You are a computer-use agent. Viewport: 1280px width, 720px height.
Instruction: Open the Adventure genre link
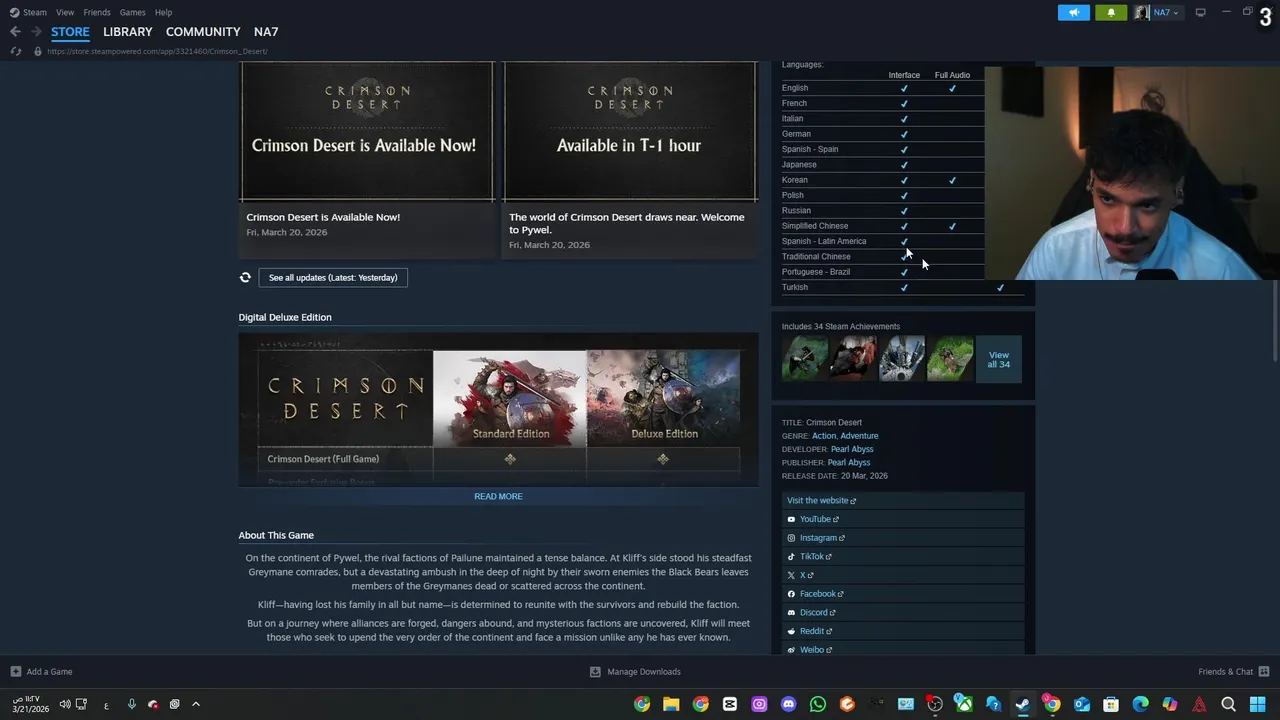(x=859, y=436)
